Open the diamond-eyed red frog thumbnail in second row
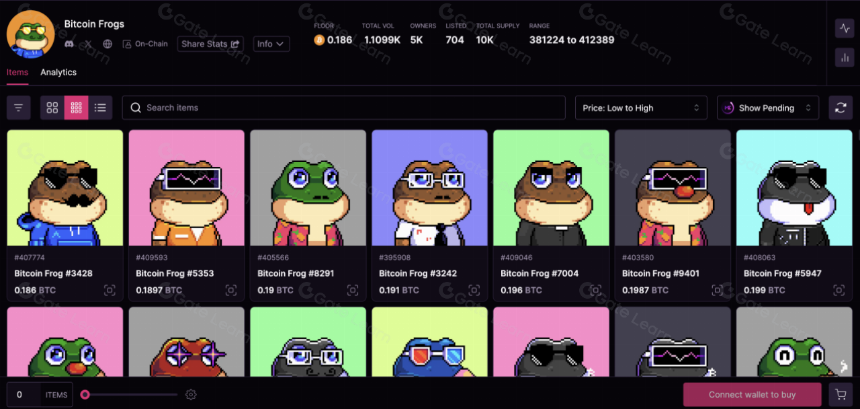The width and height of the screenshot is (860, 409). pyautogui.click(x=186, y=342)
